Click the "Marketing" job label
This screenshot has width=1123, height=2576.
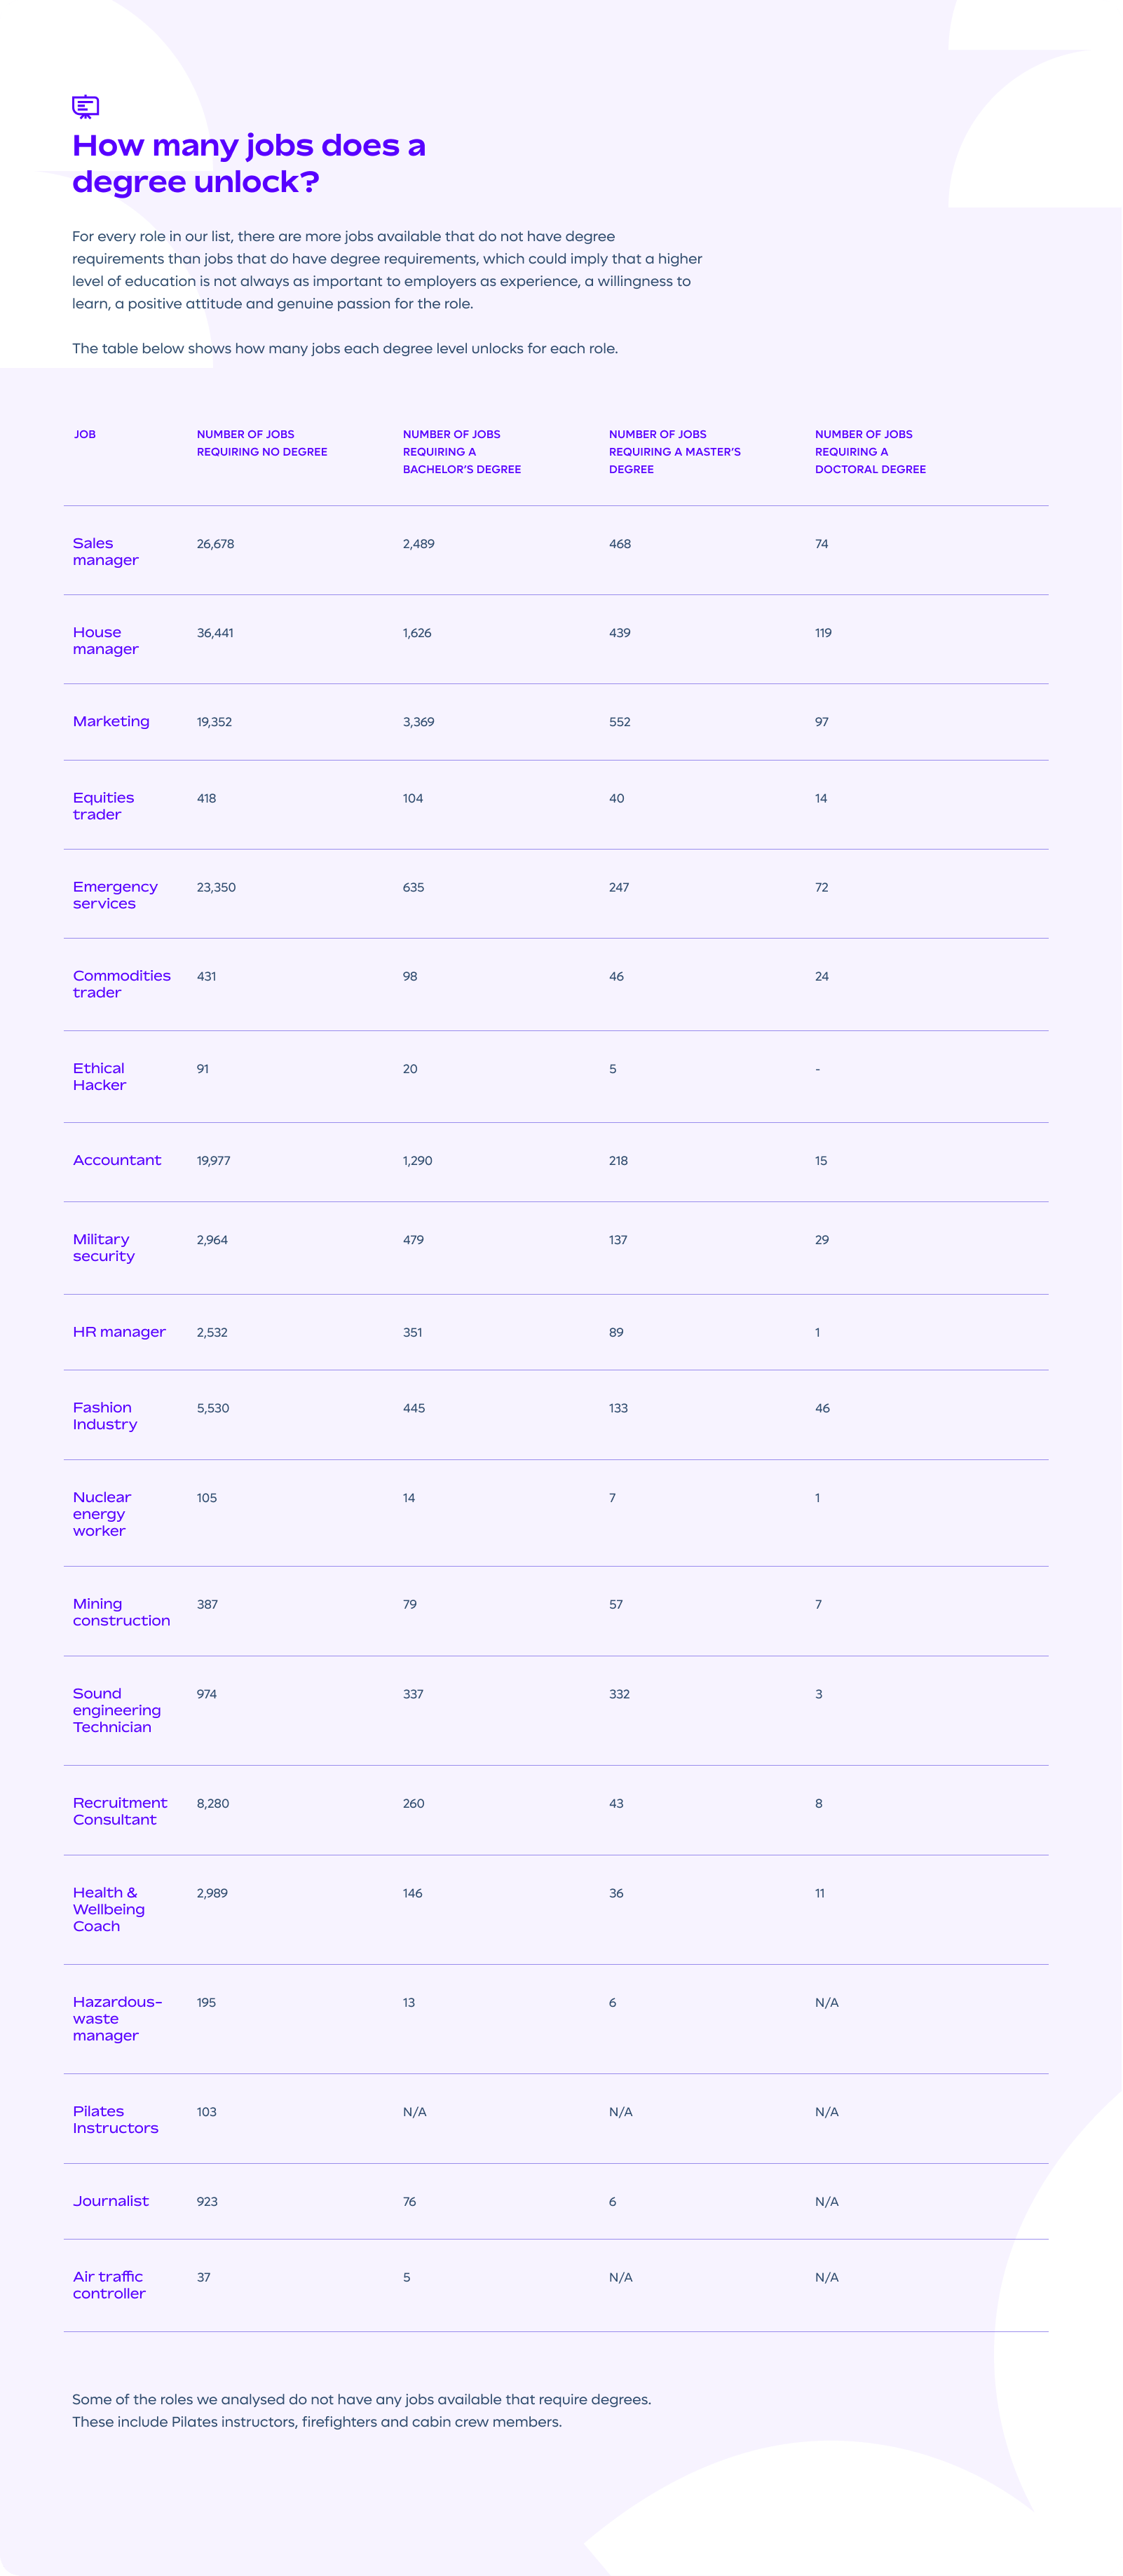[x=111, y=721]
